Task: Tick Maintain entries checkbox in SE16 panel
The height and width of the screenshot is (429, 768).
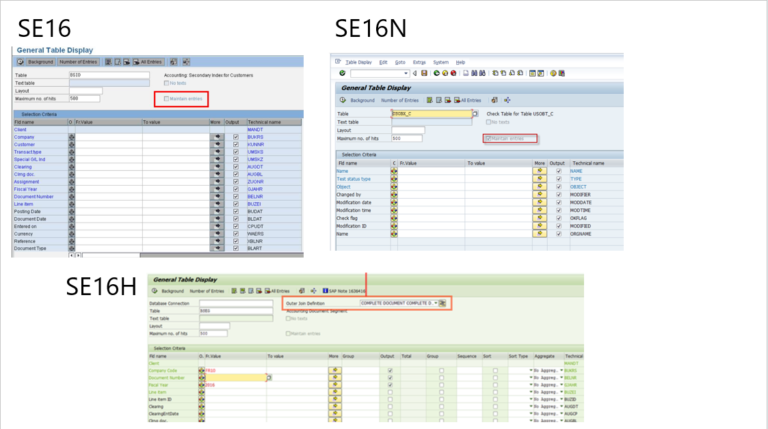Action: tap(167, 99)
